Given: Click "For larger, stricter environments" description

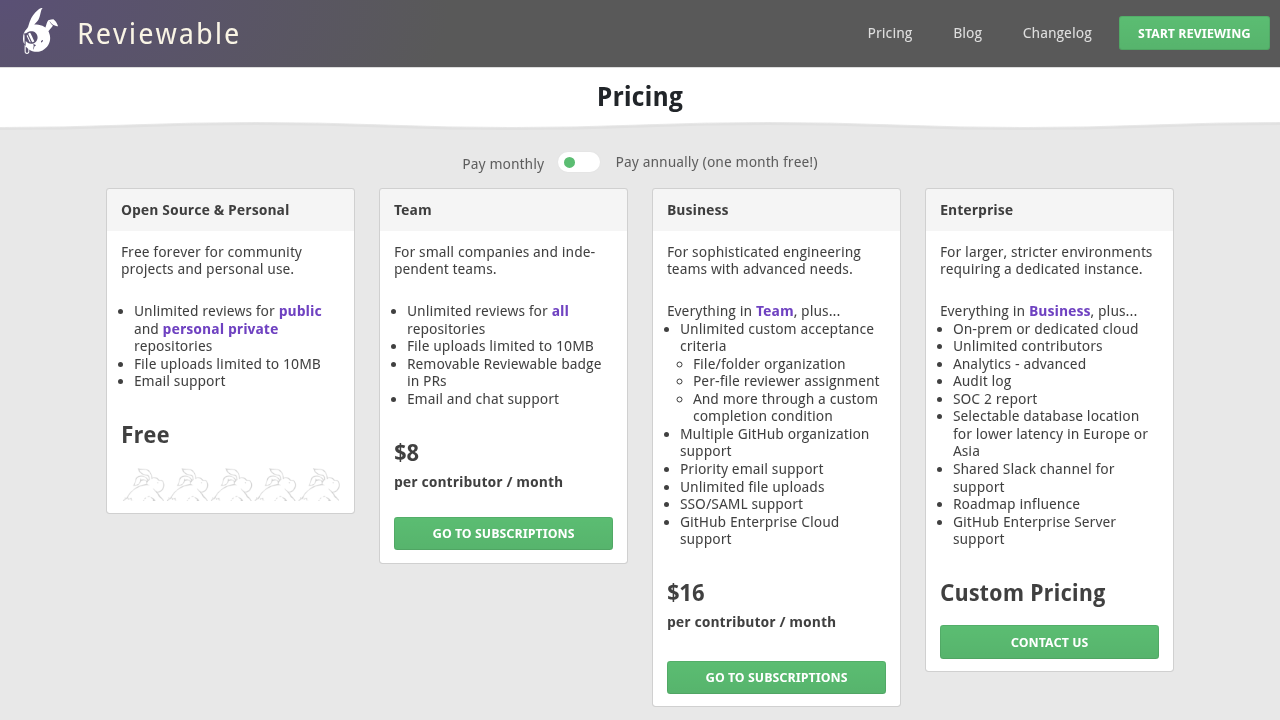Looking at the screenshot, I should coord(1046,261).
